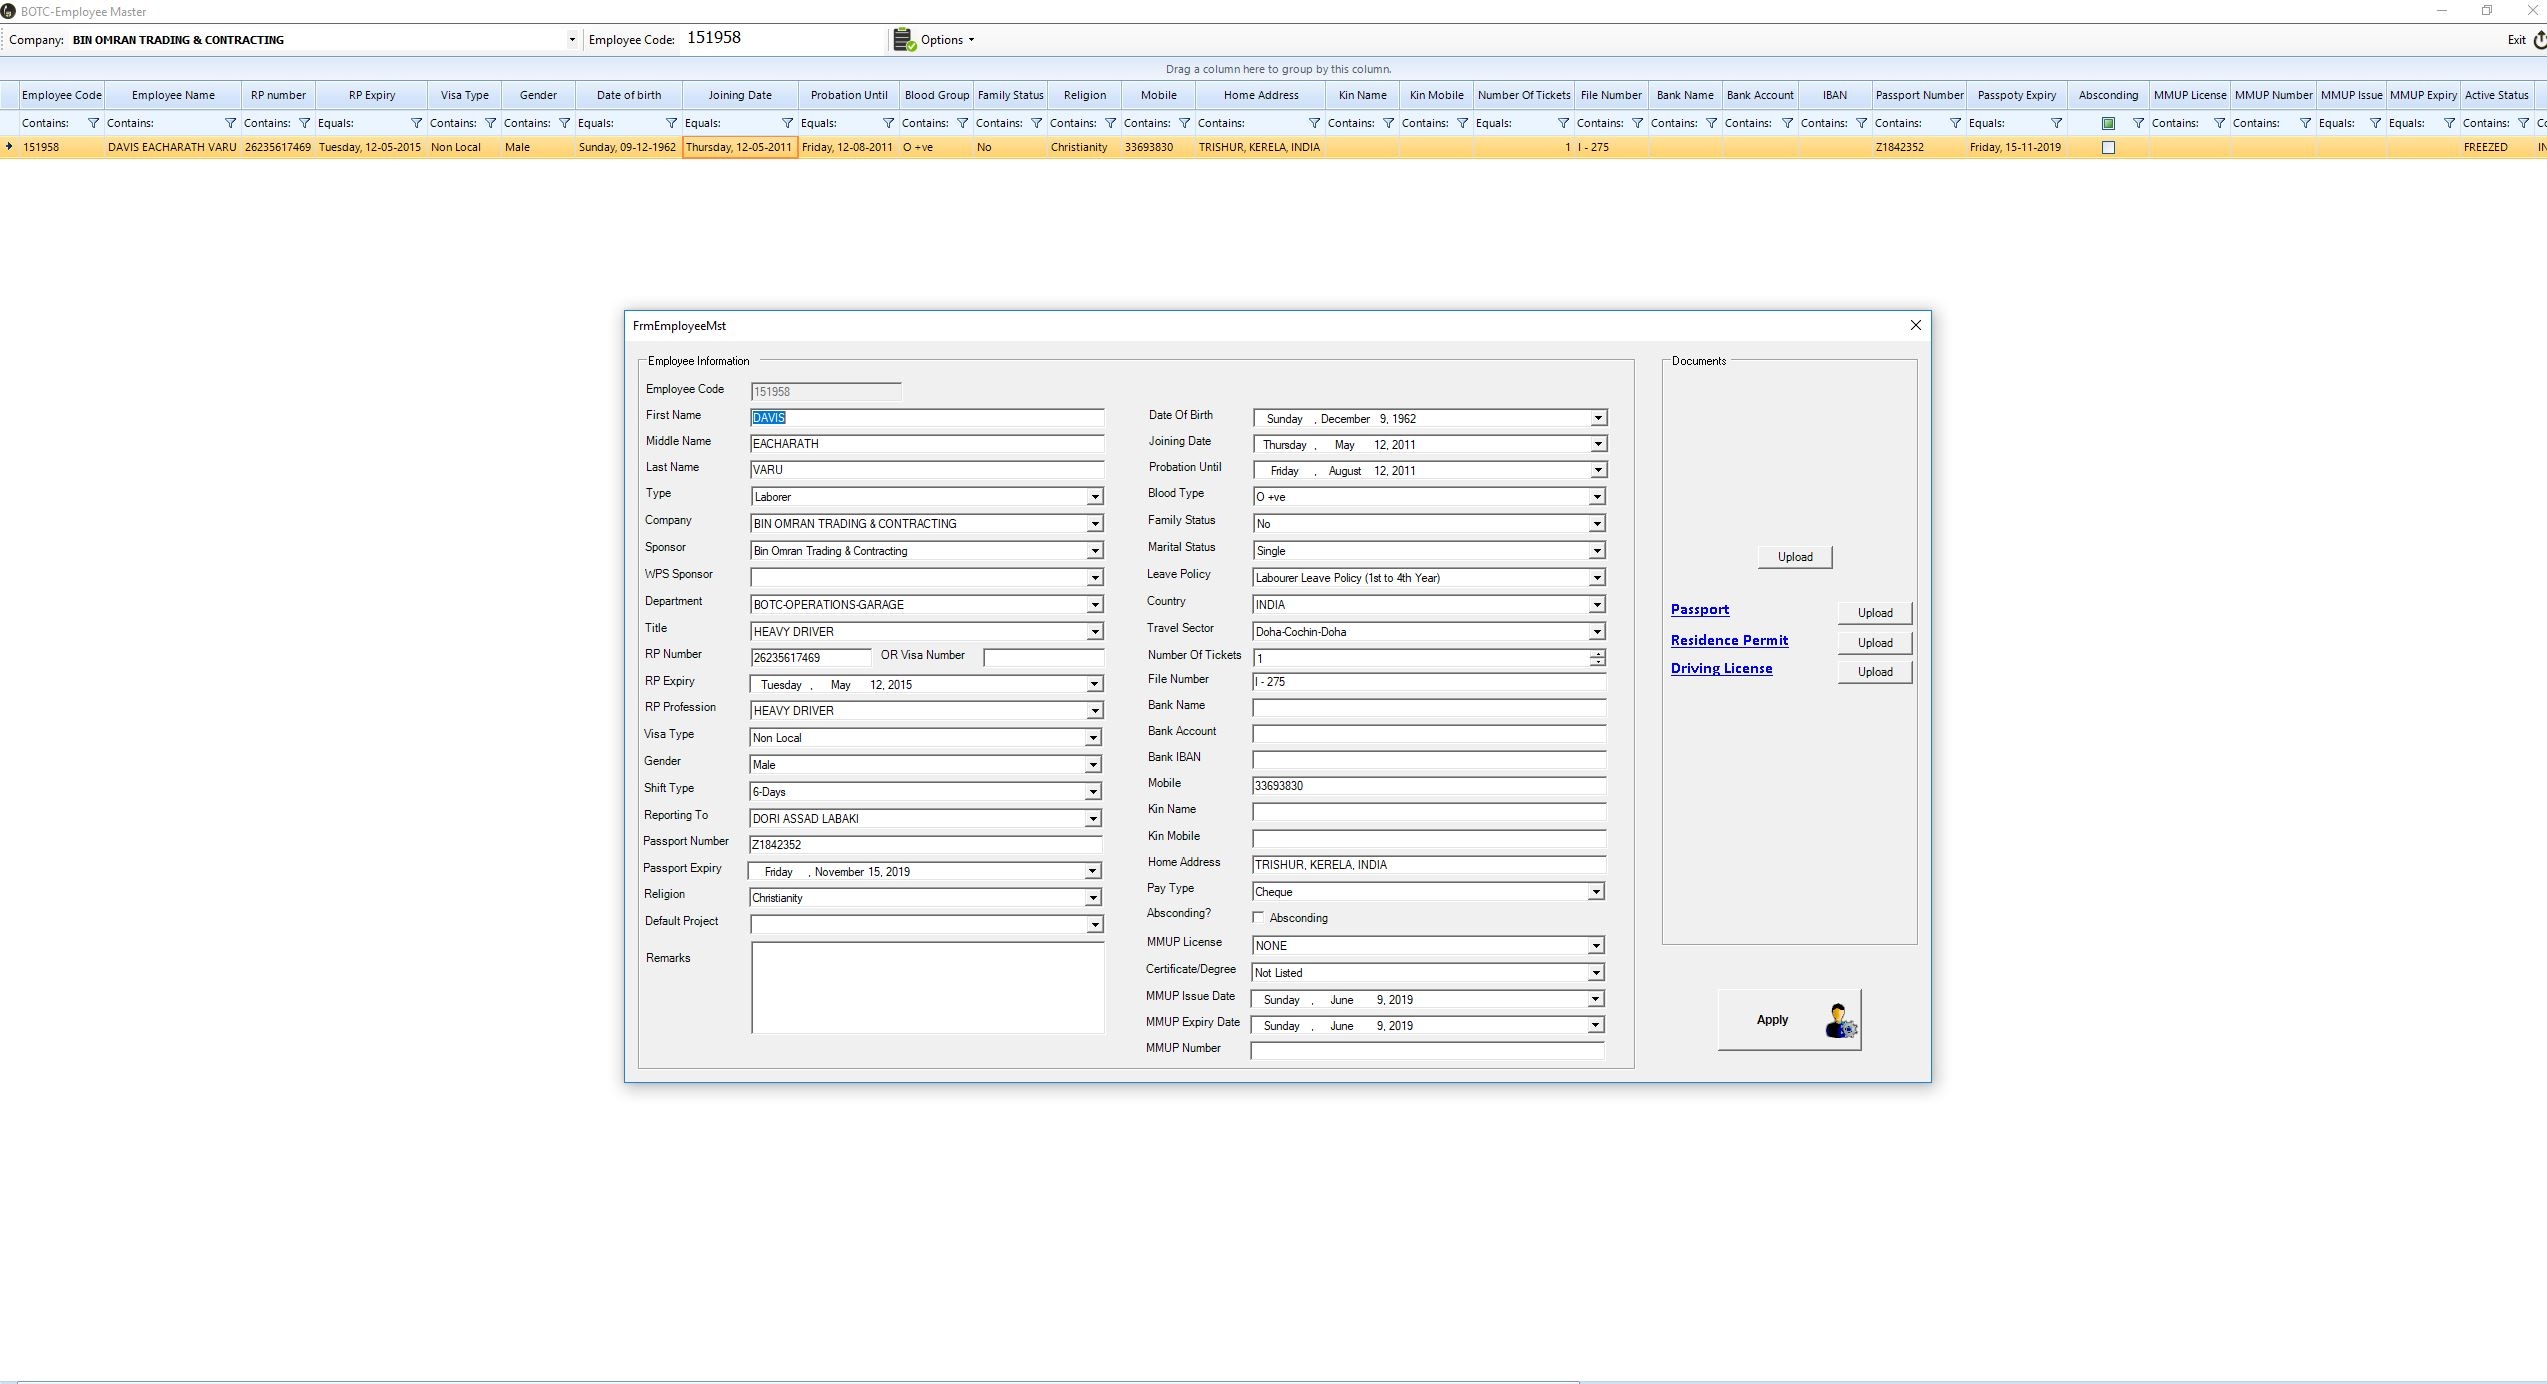Open the Residence Permit document link
2547x1384 pixels.
[x=1729, y=640]
